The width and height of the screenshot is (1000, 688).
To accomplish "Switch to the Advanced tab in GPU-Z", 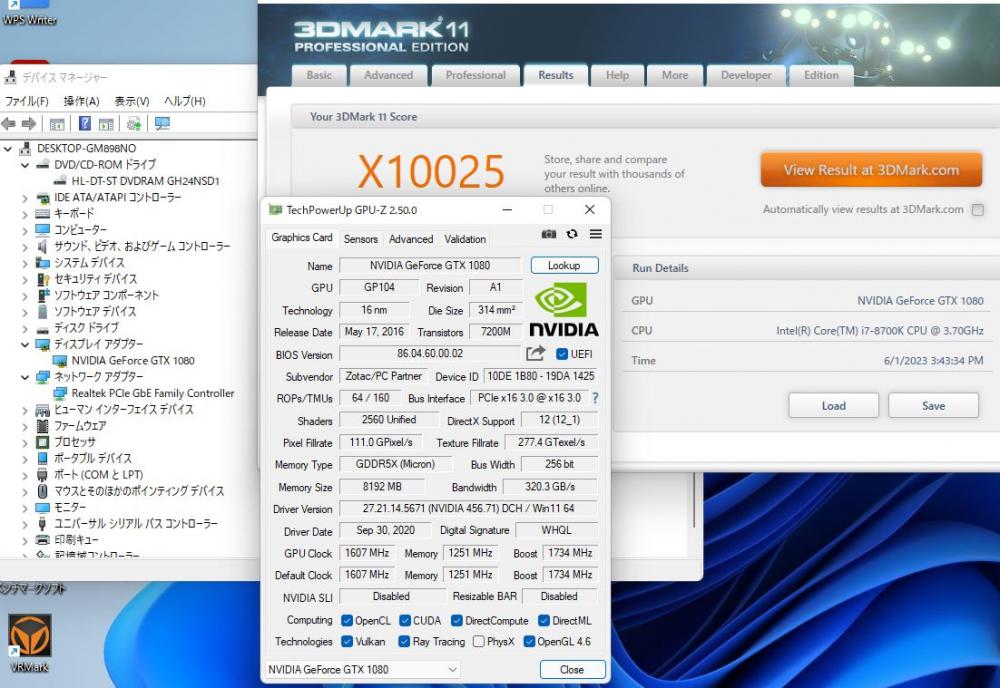I will (411, 239).
